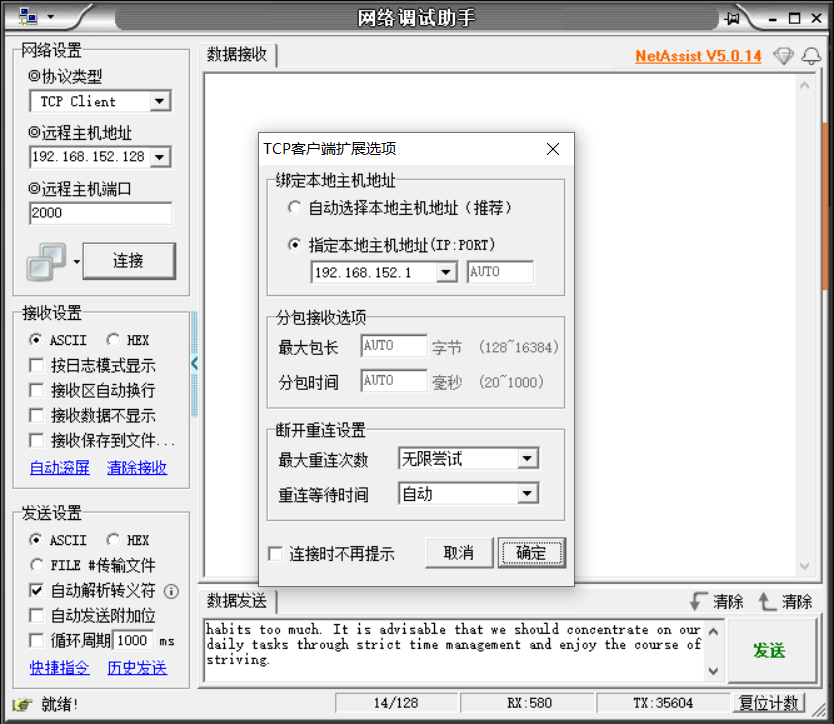The image size is (834, 724).
Task: Click 取消 in the dialog
Action: 459,553
